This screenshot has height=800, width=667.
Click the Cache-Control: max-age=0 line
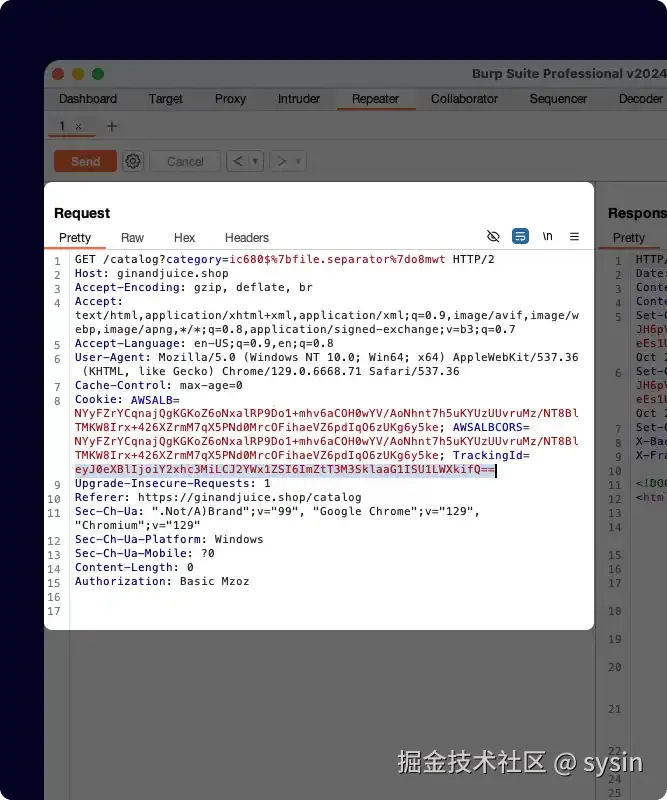tap(159, 385)
